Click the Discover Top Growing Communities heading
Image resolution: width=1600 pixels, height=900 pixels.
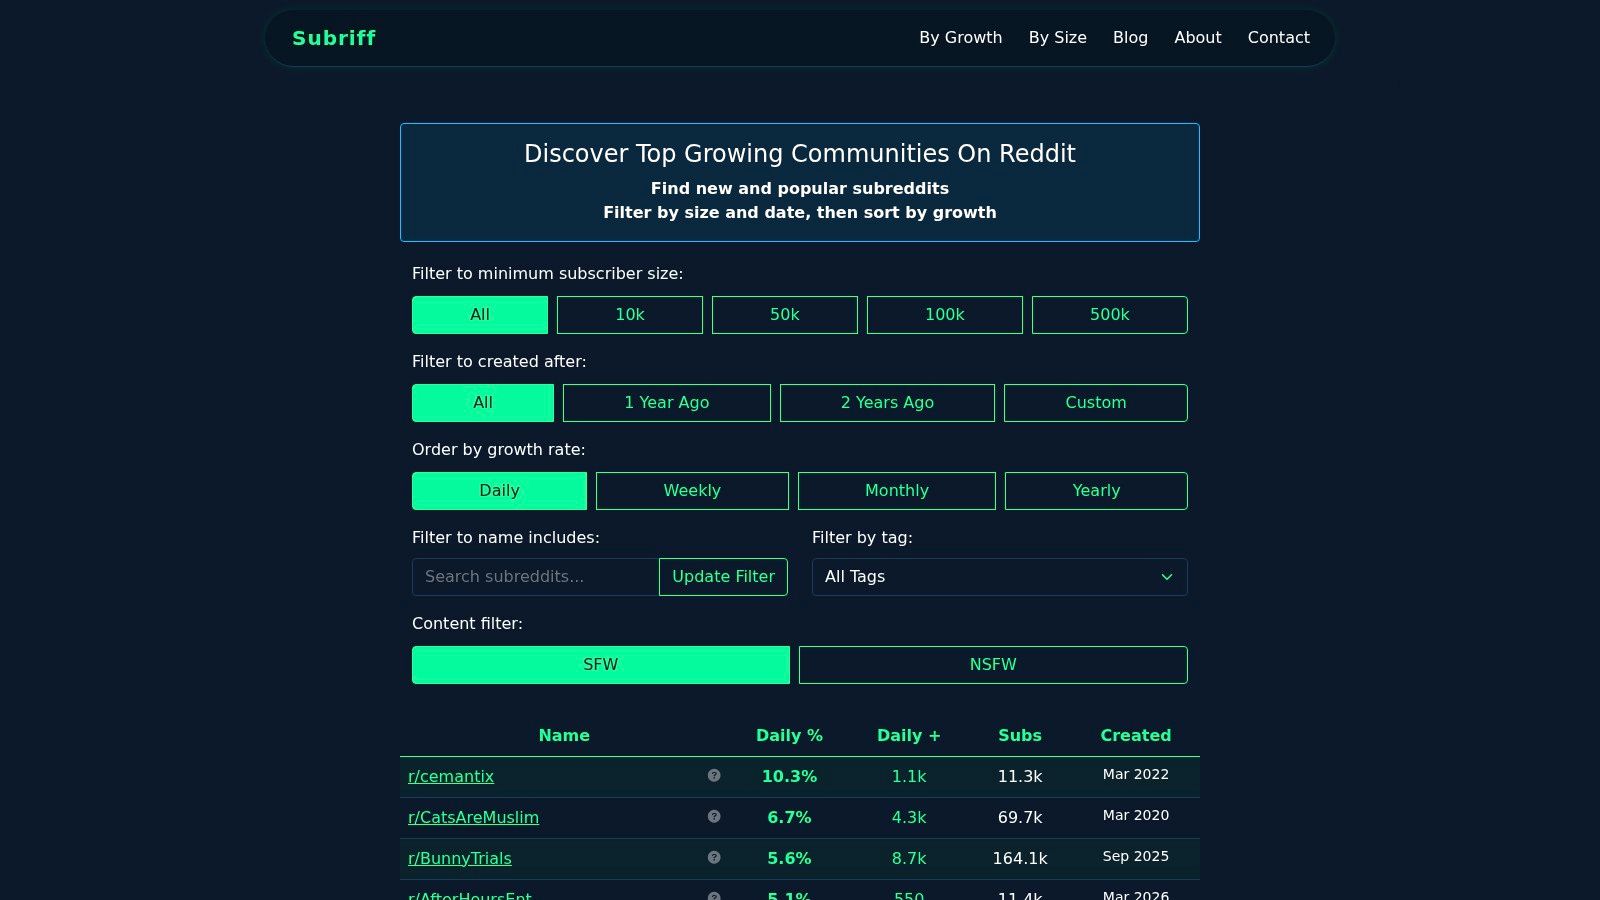tap(800, 154)
